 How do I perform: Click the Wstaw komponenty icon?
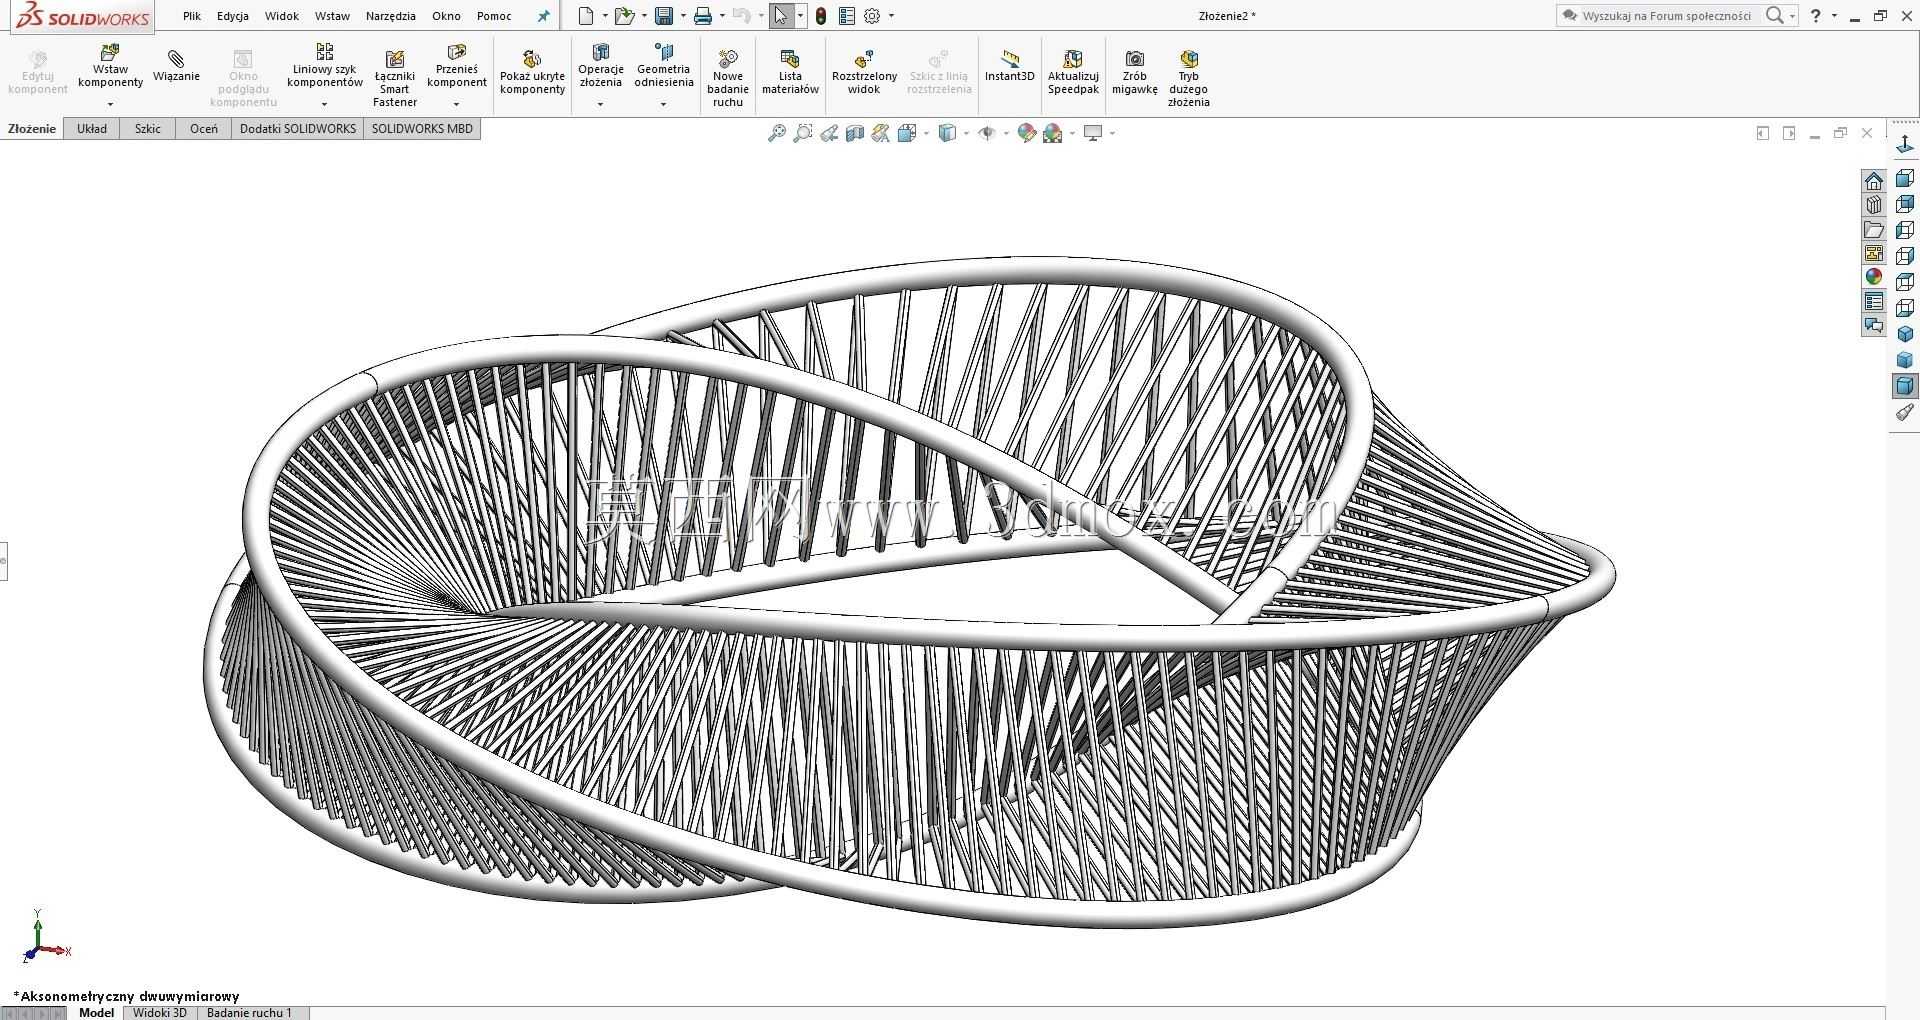tap(110, 52)
